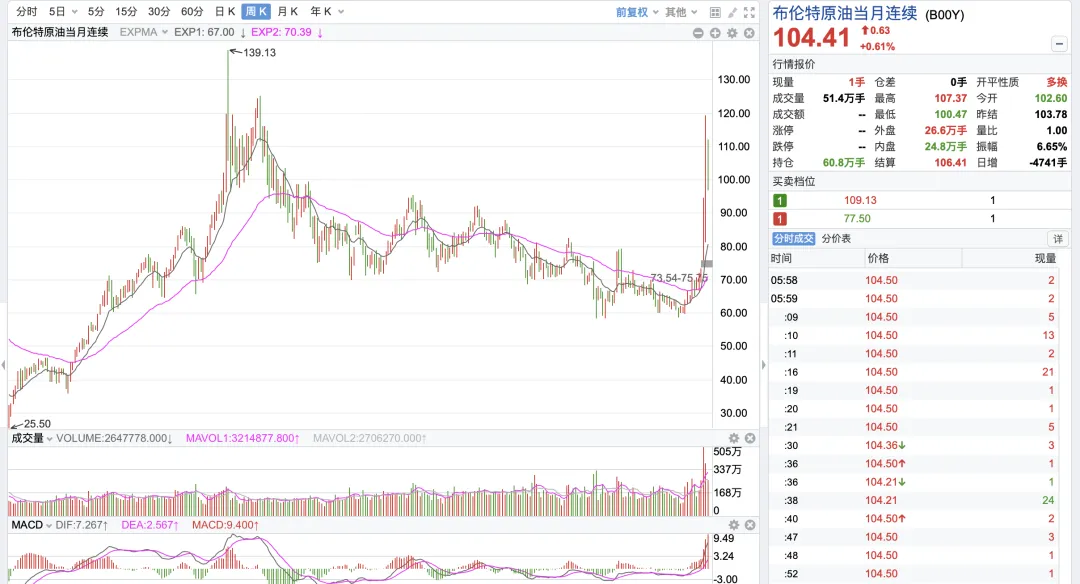Expand the dropdown arrow next to 5日

(x=74, y=12)
